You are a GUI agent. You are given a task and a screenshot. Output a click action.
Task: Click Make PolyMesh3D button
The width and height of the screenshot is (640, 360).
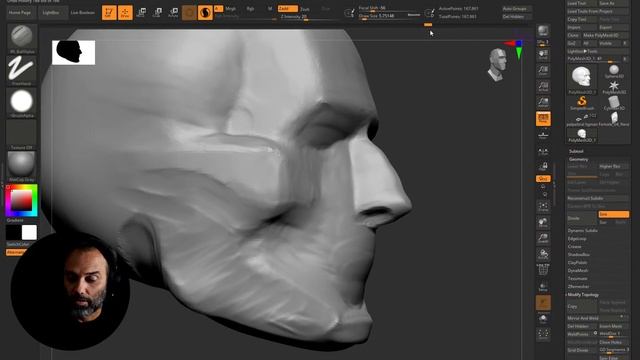tap(606, 35)
